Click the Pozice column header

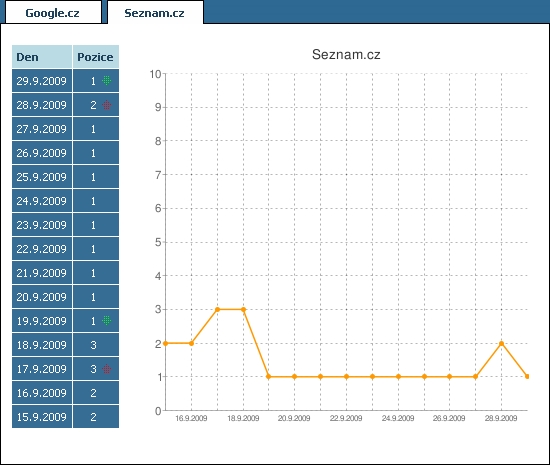click(96, 56)
